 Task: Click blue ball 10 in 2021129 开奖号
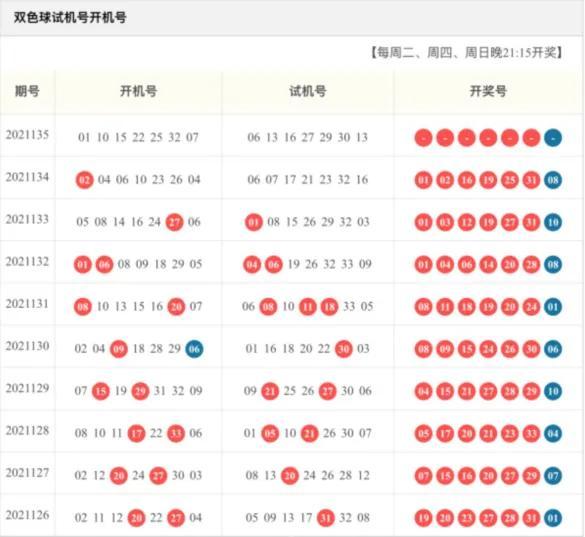tap(553, 391)
